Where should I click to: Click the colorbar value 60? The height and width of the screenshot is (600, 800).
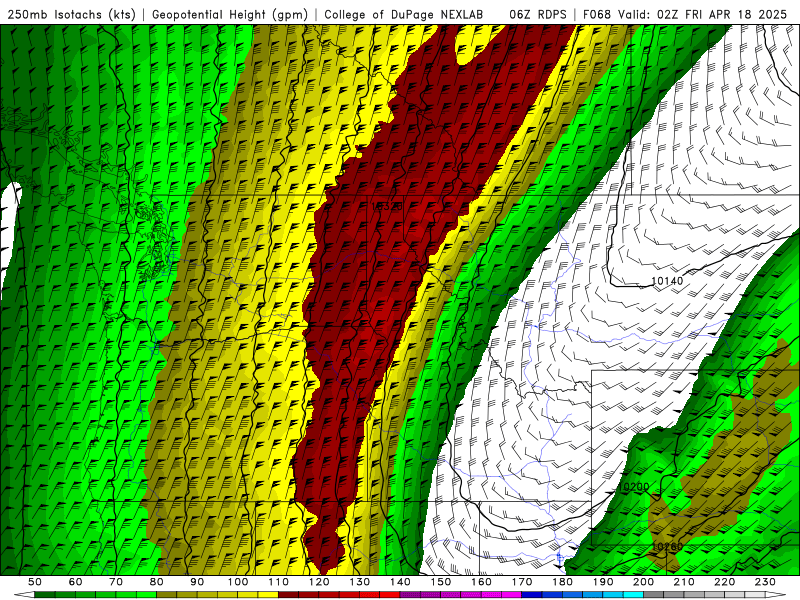click(x=76, y=582)
